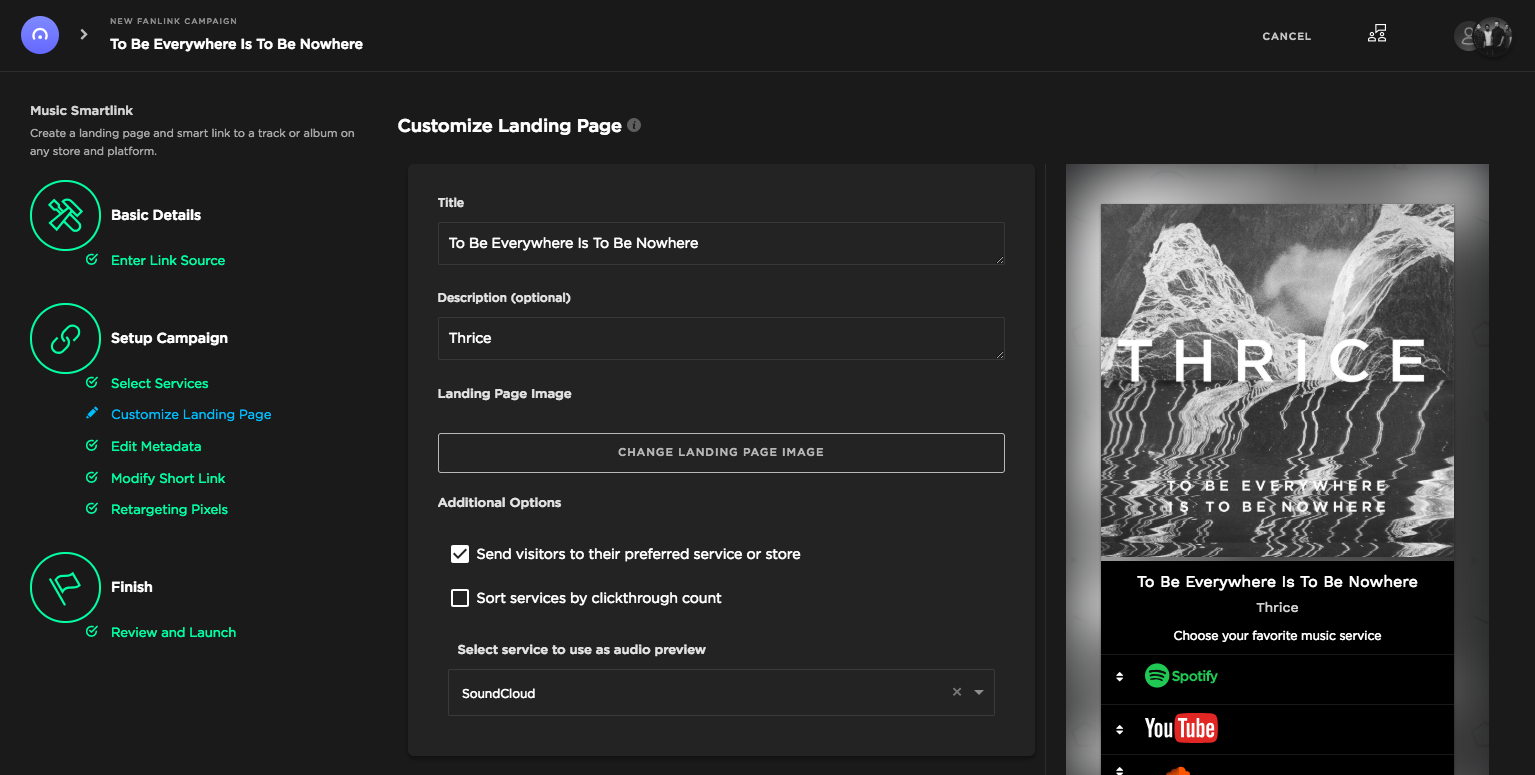
Task: Click the Thrice artist name in preview
Action: [1277, 607]
